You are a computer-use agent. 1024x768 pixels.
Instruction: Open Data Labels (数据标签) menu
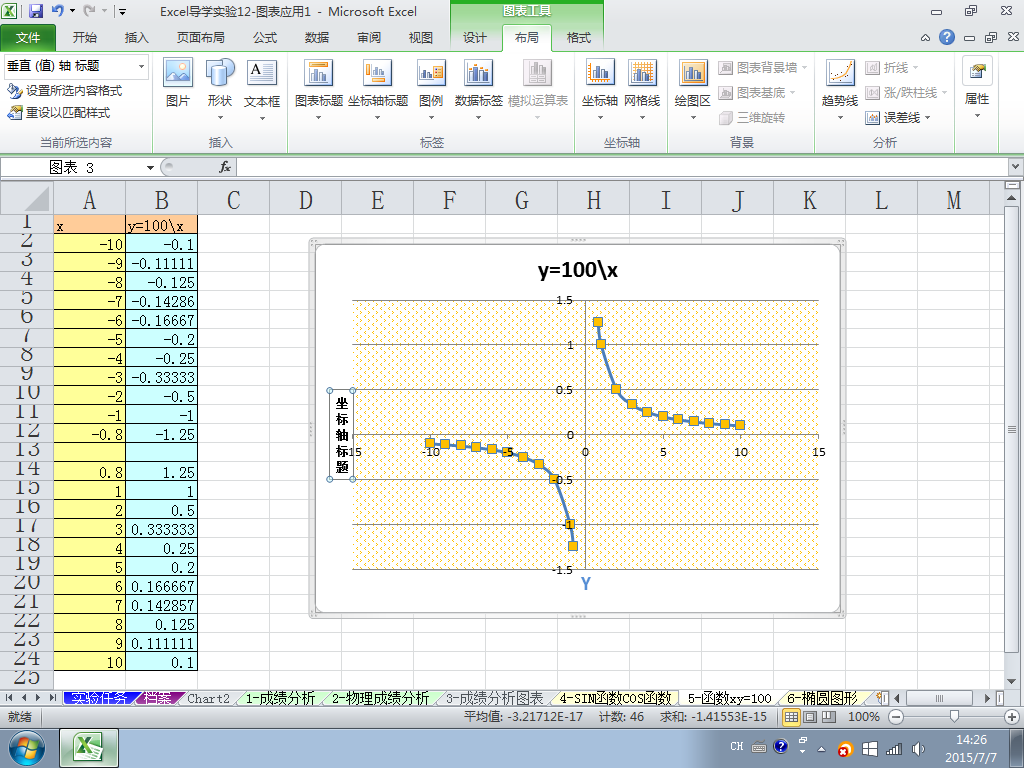pos(479,90)
